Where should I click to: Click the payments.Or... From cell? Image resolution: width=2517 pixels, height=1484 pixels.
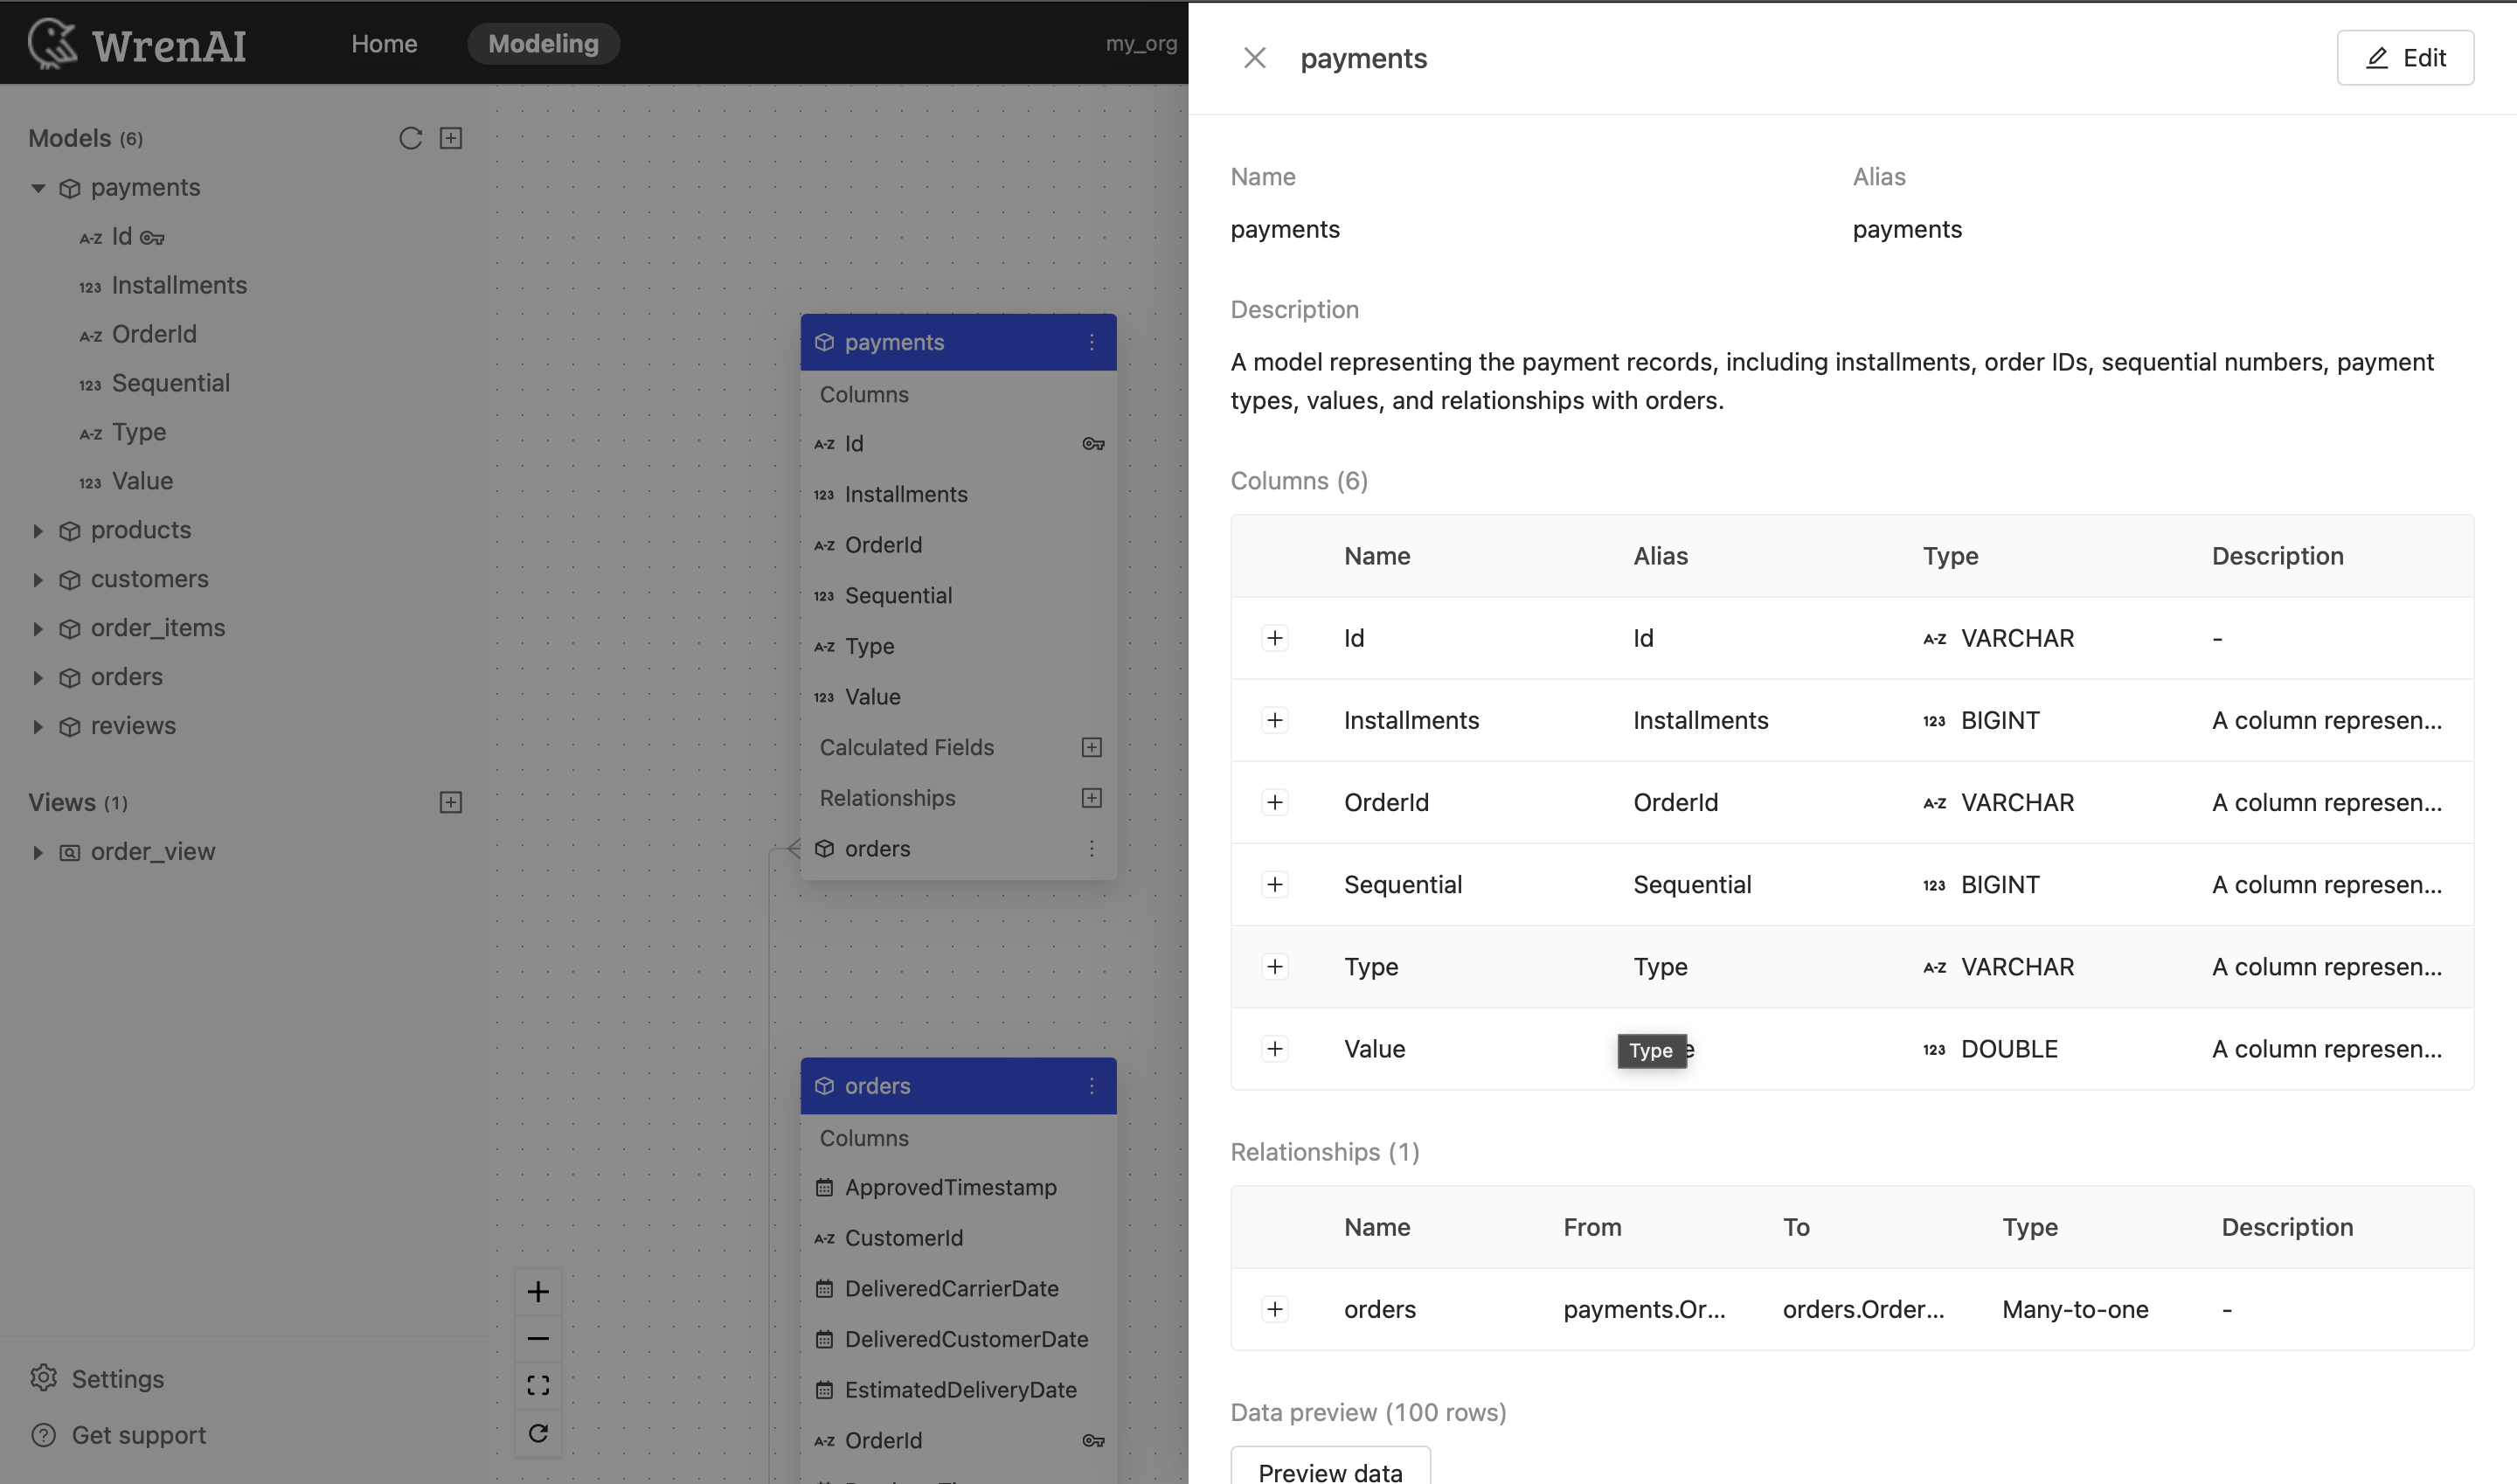1644,1309
